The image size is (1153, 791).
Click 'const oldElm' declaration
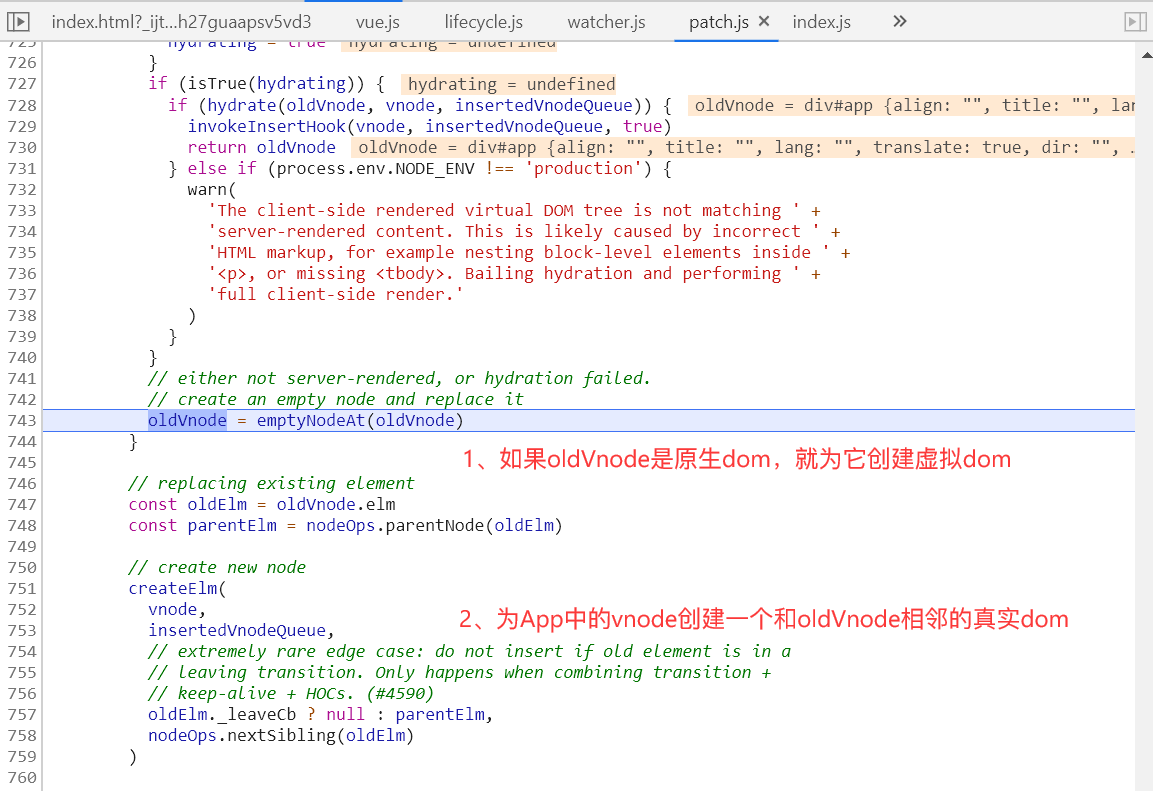188,504
